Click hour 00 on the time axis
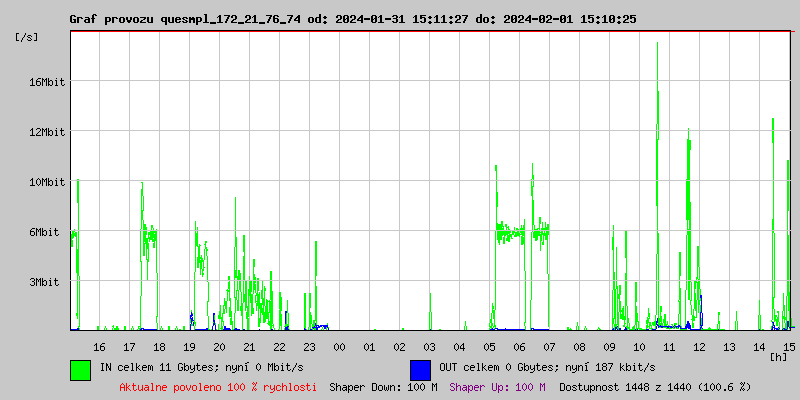 pos(339,346)
